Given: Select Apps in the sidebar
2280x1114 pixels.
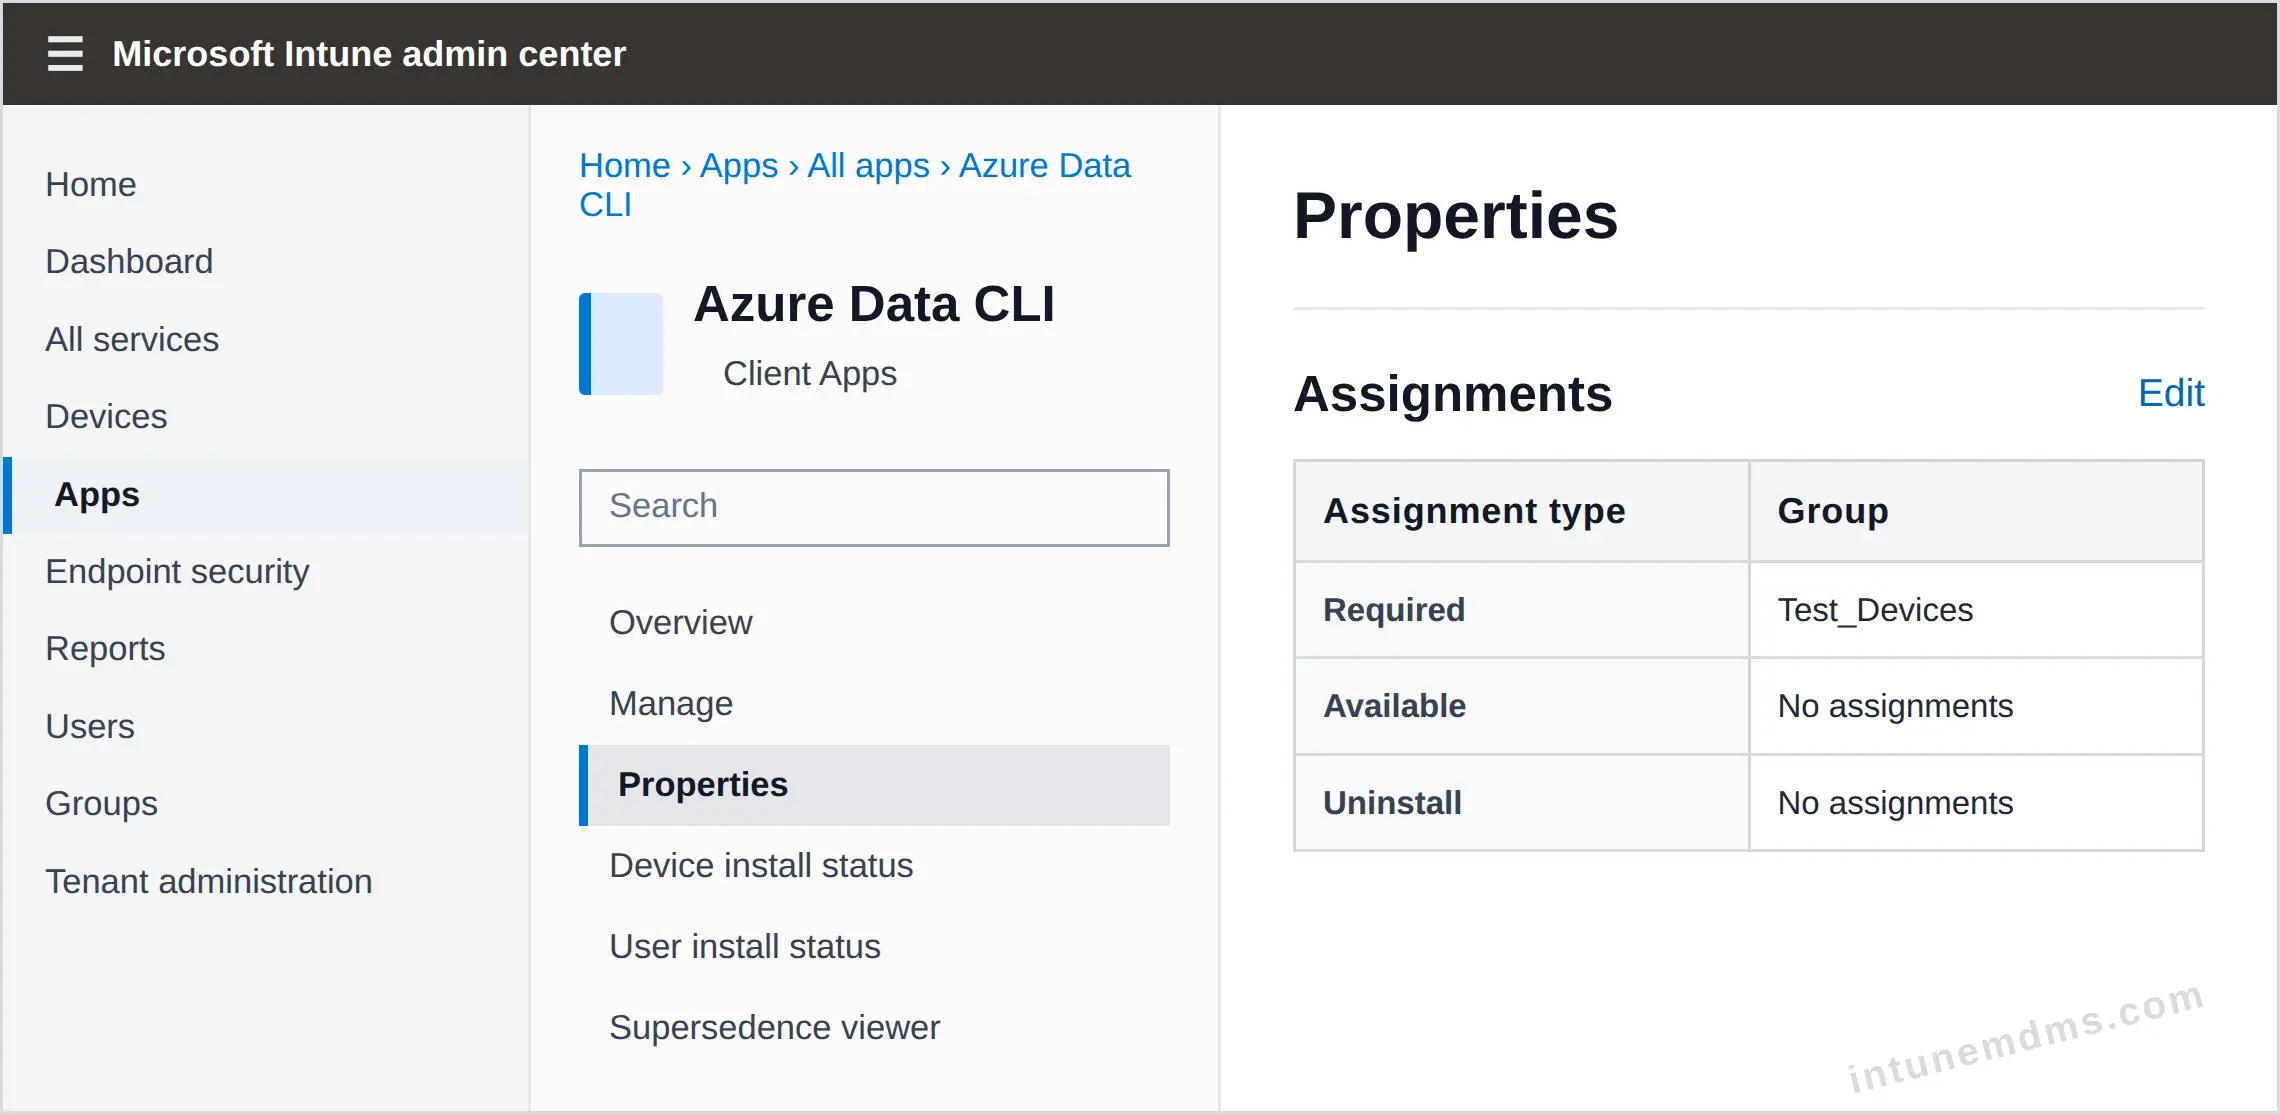Looking at the screenshot, I should tap(267, 495).
